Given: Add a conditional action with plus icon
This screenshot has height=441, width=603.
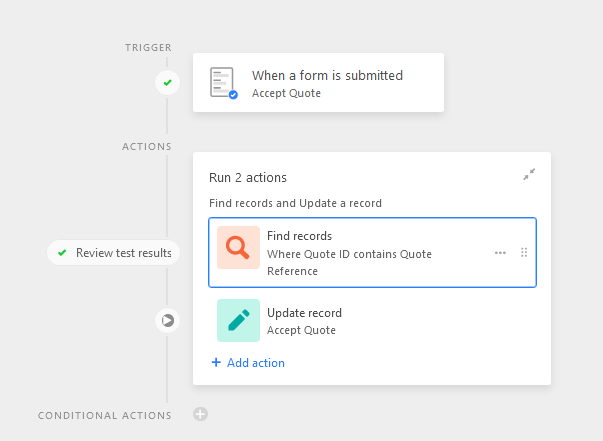Looking at the screenshot, I should tap(200, 414).
